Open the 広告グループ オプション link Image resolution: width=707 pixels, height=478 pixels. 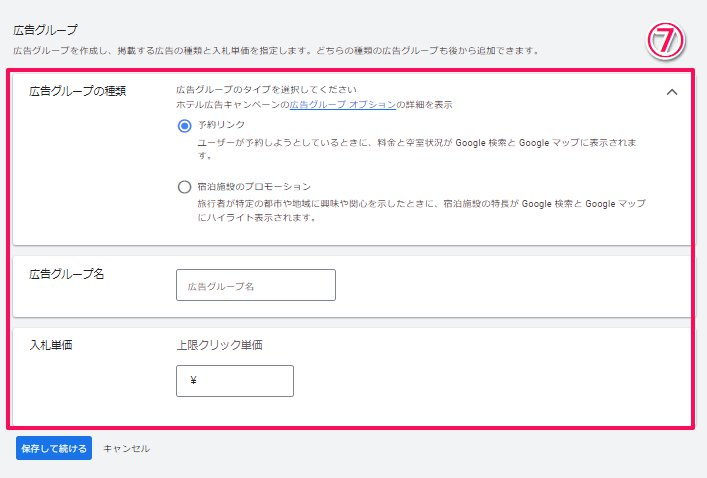click(x=342, y=105)
